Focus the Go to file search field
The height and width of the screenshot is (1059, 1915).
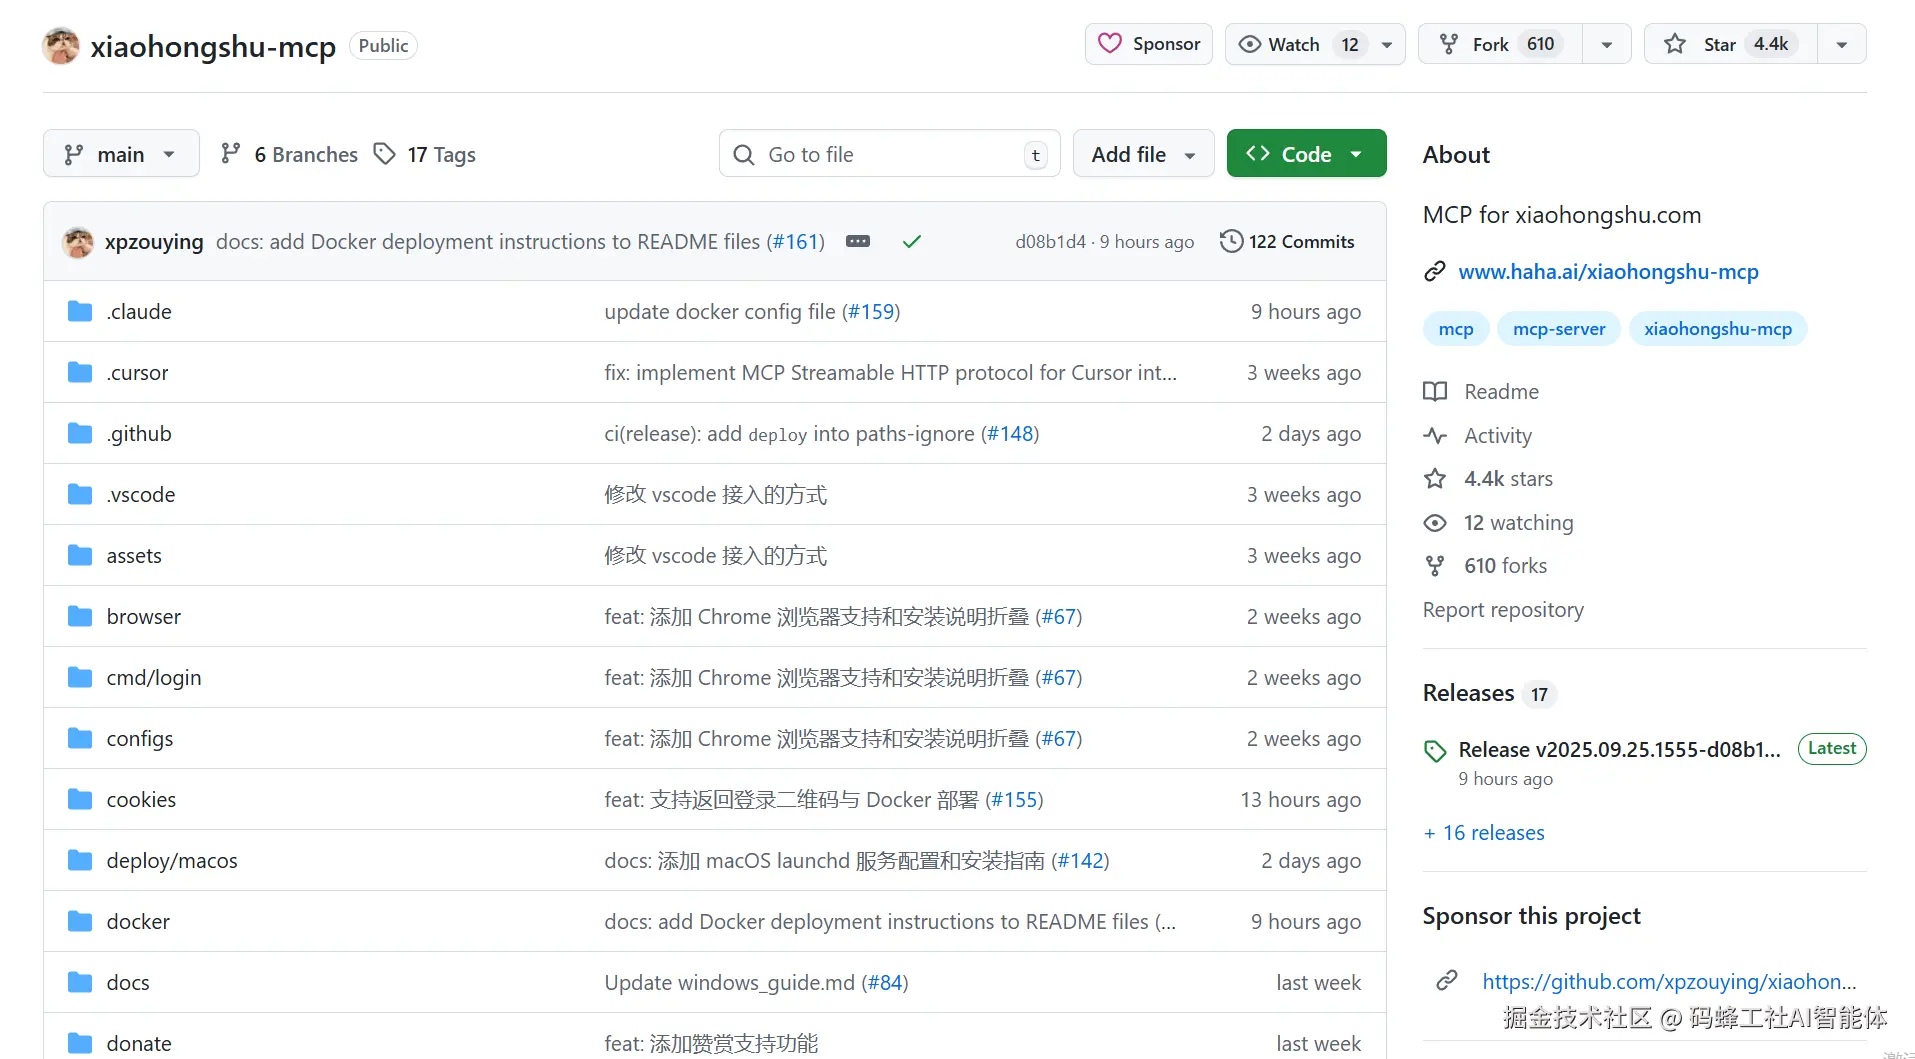[890, 154]
